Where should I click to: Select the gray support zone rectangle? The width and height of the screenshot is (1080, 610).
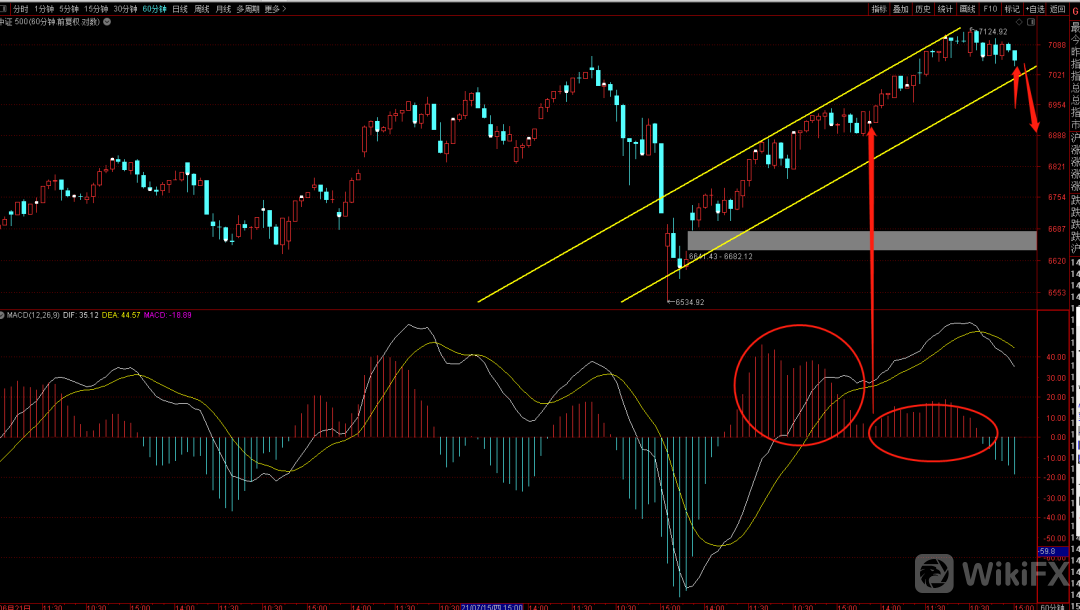click(x=861, y=240)
